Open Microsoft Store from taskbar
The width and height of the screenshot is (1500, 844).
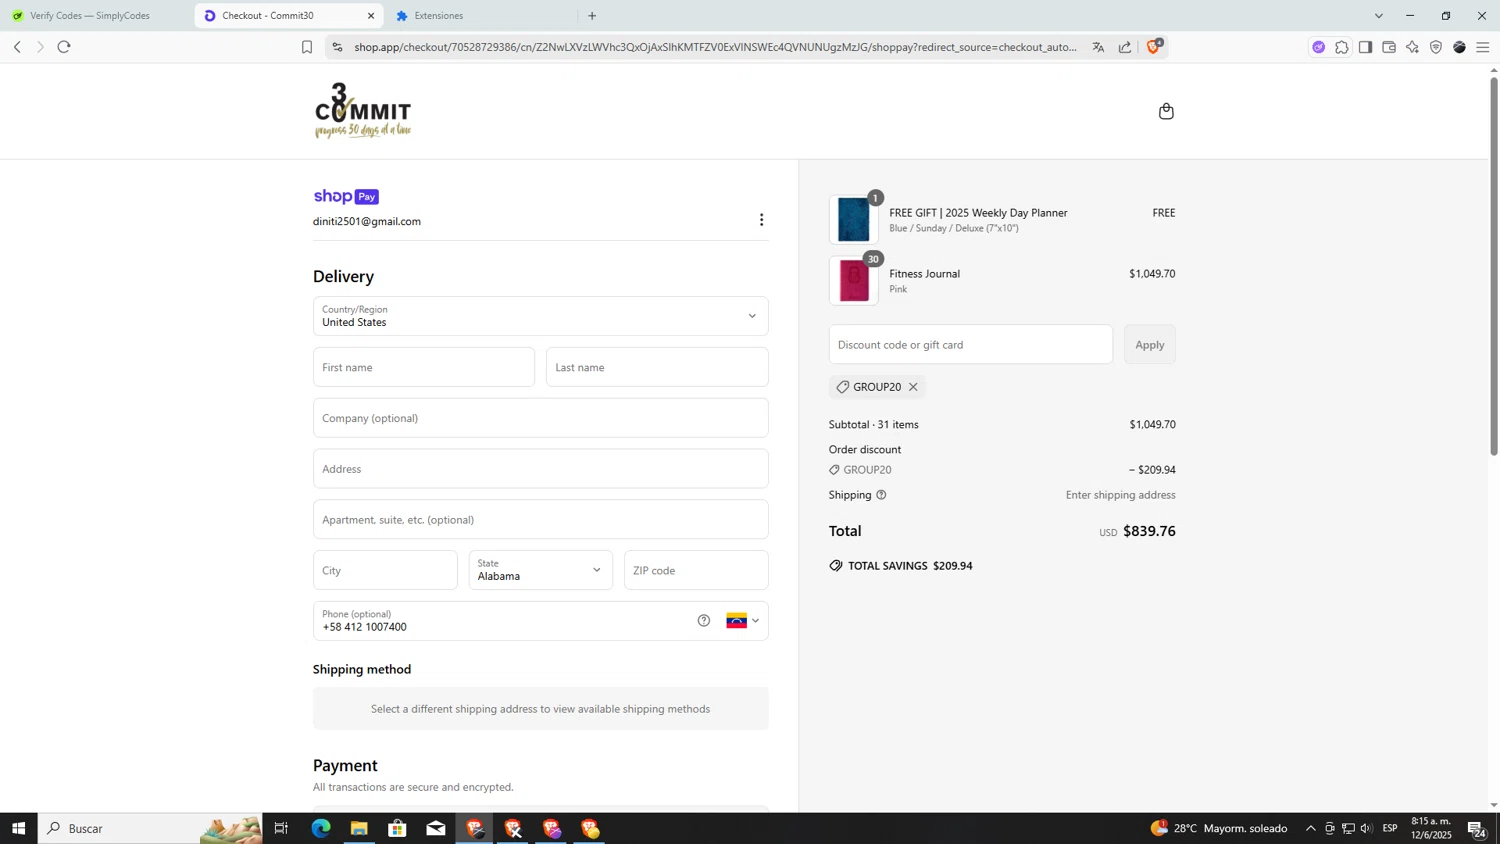pos(397,828)
